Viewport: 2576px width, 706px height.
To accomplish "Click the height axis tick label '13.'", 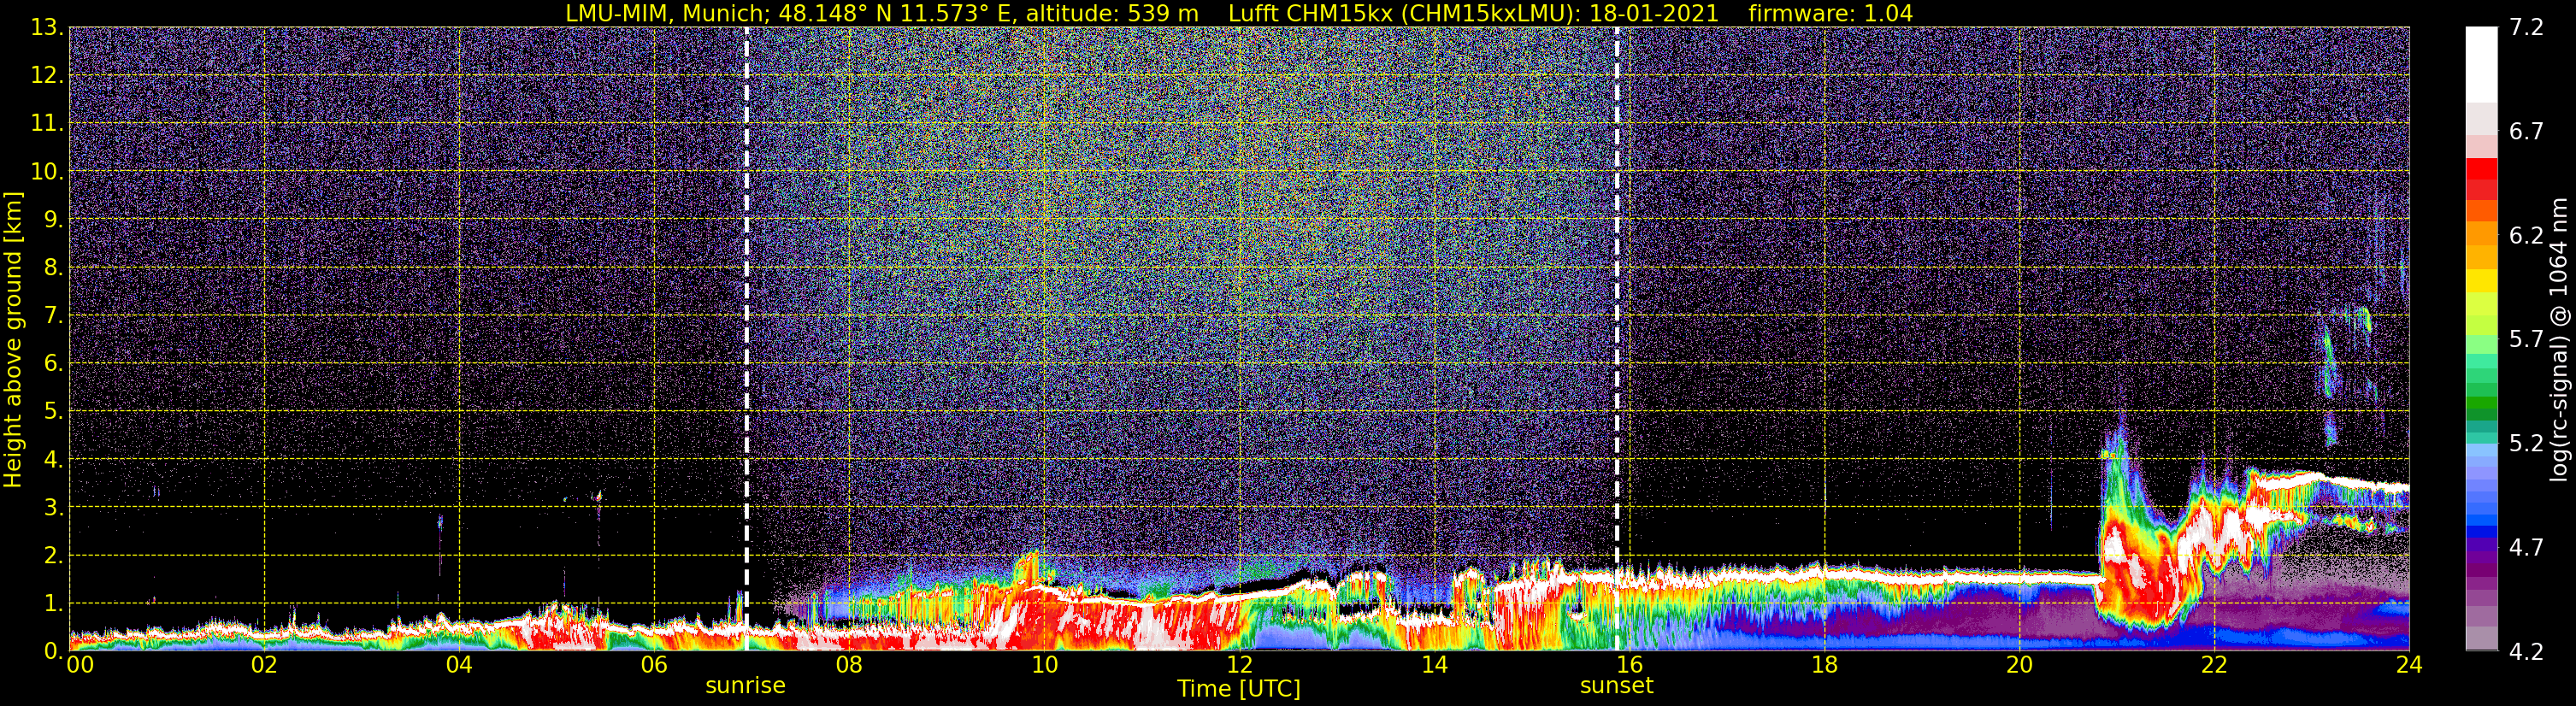I will coord(47,28).
